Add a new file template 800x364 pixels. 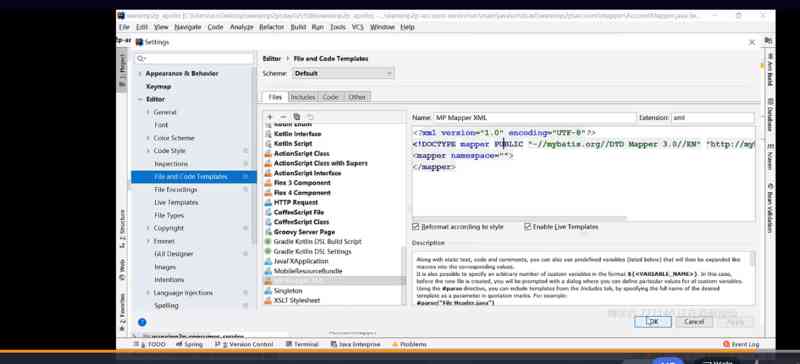270,117
